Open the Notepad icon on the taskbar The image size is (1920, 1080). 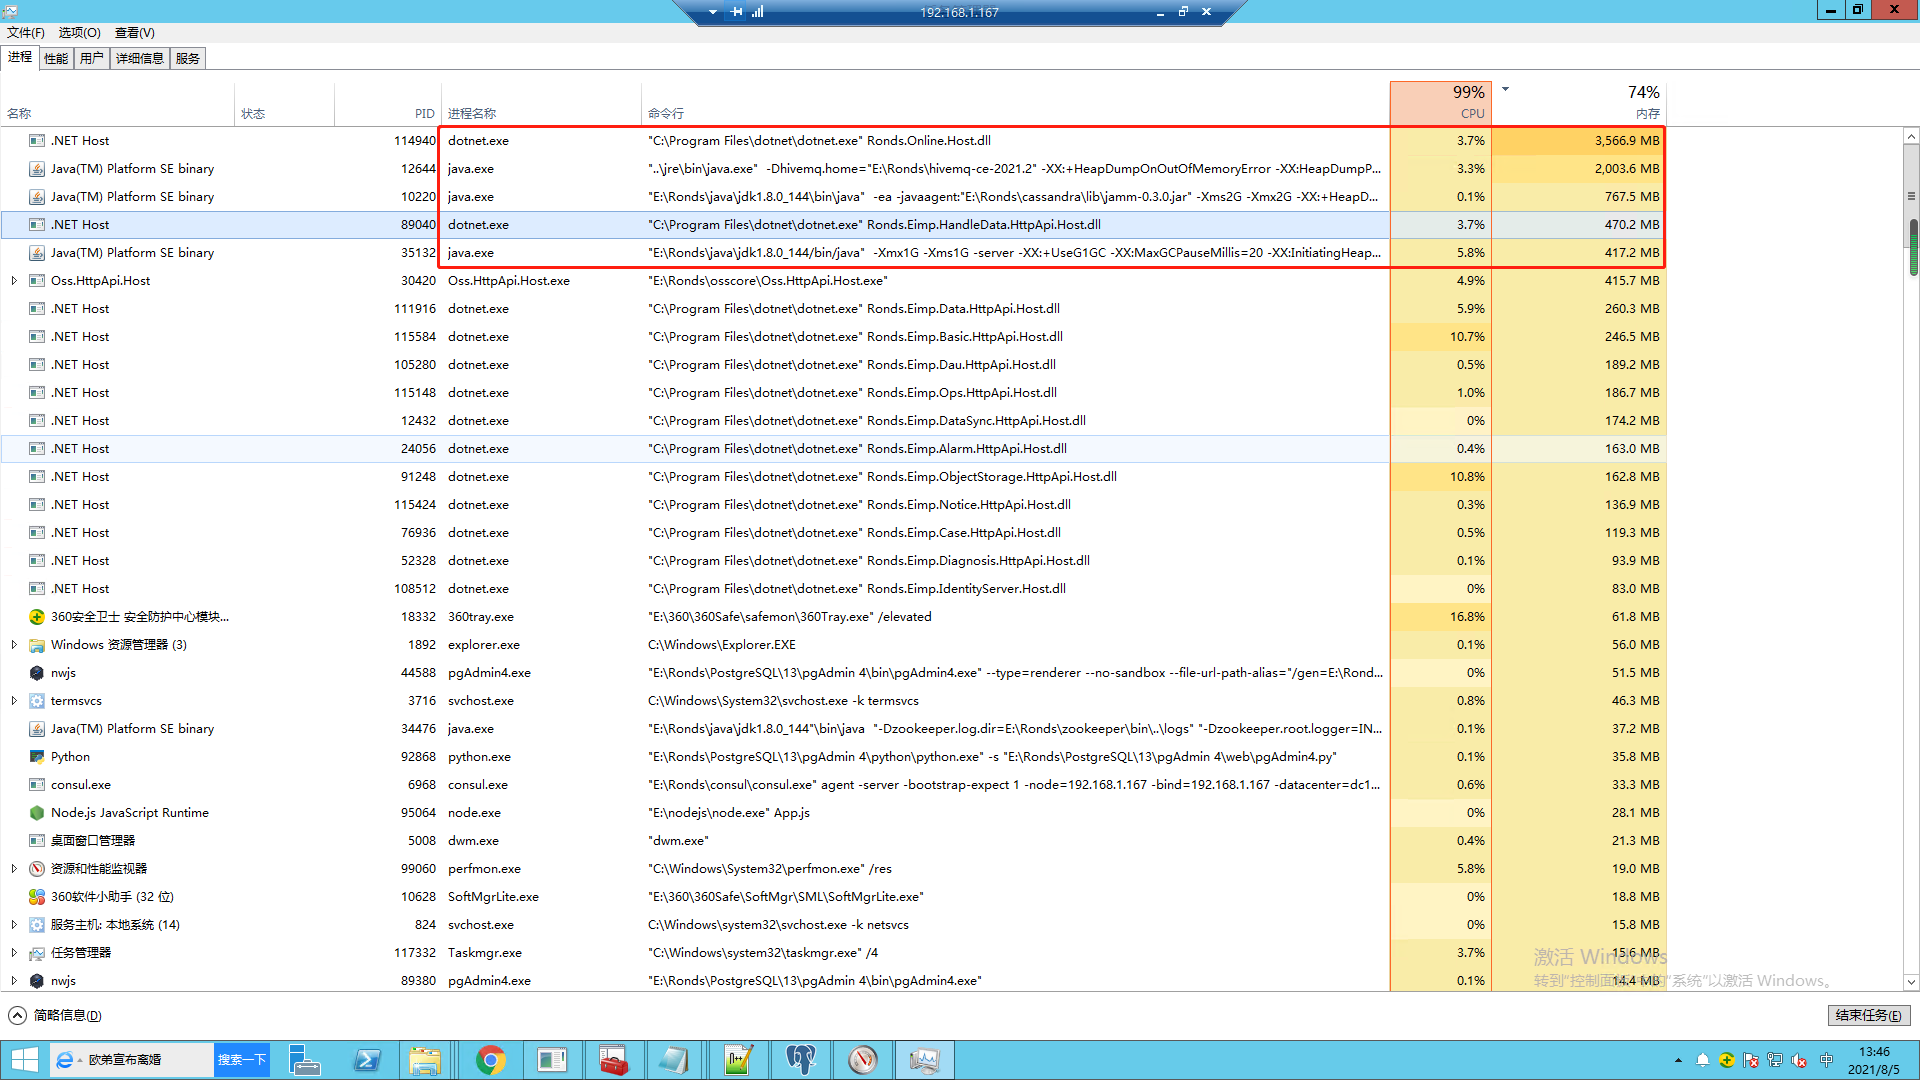[x=675, y=1060]
